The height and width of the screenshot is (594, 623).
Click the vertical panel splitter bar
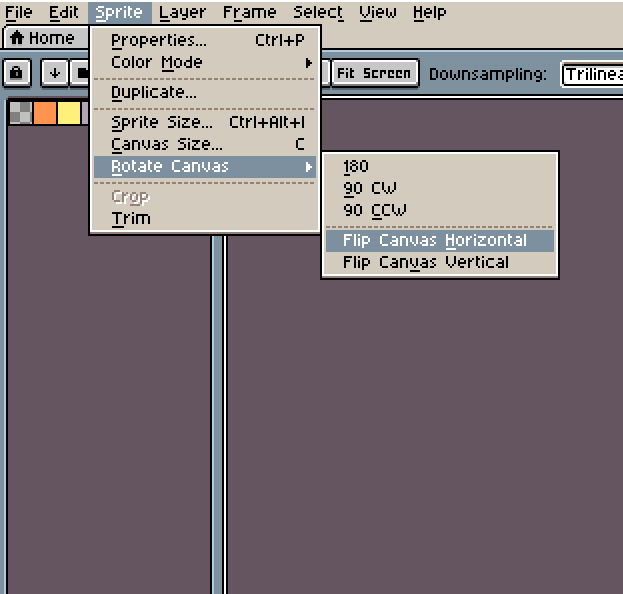point(219,413)
